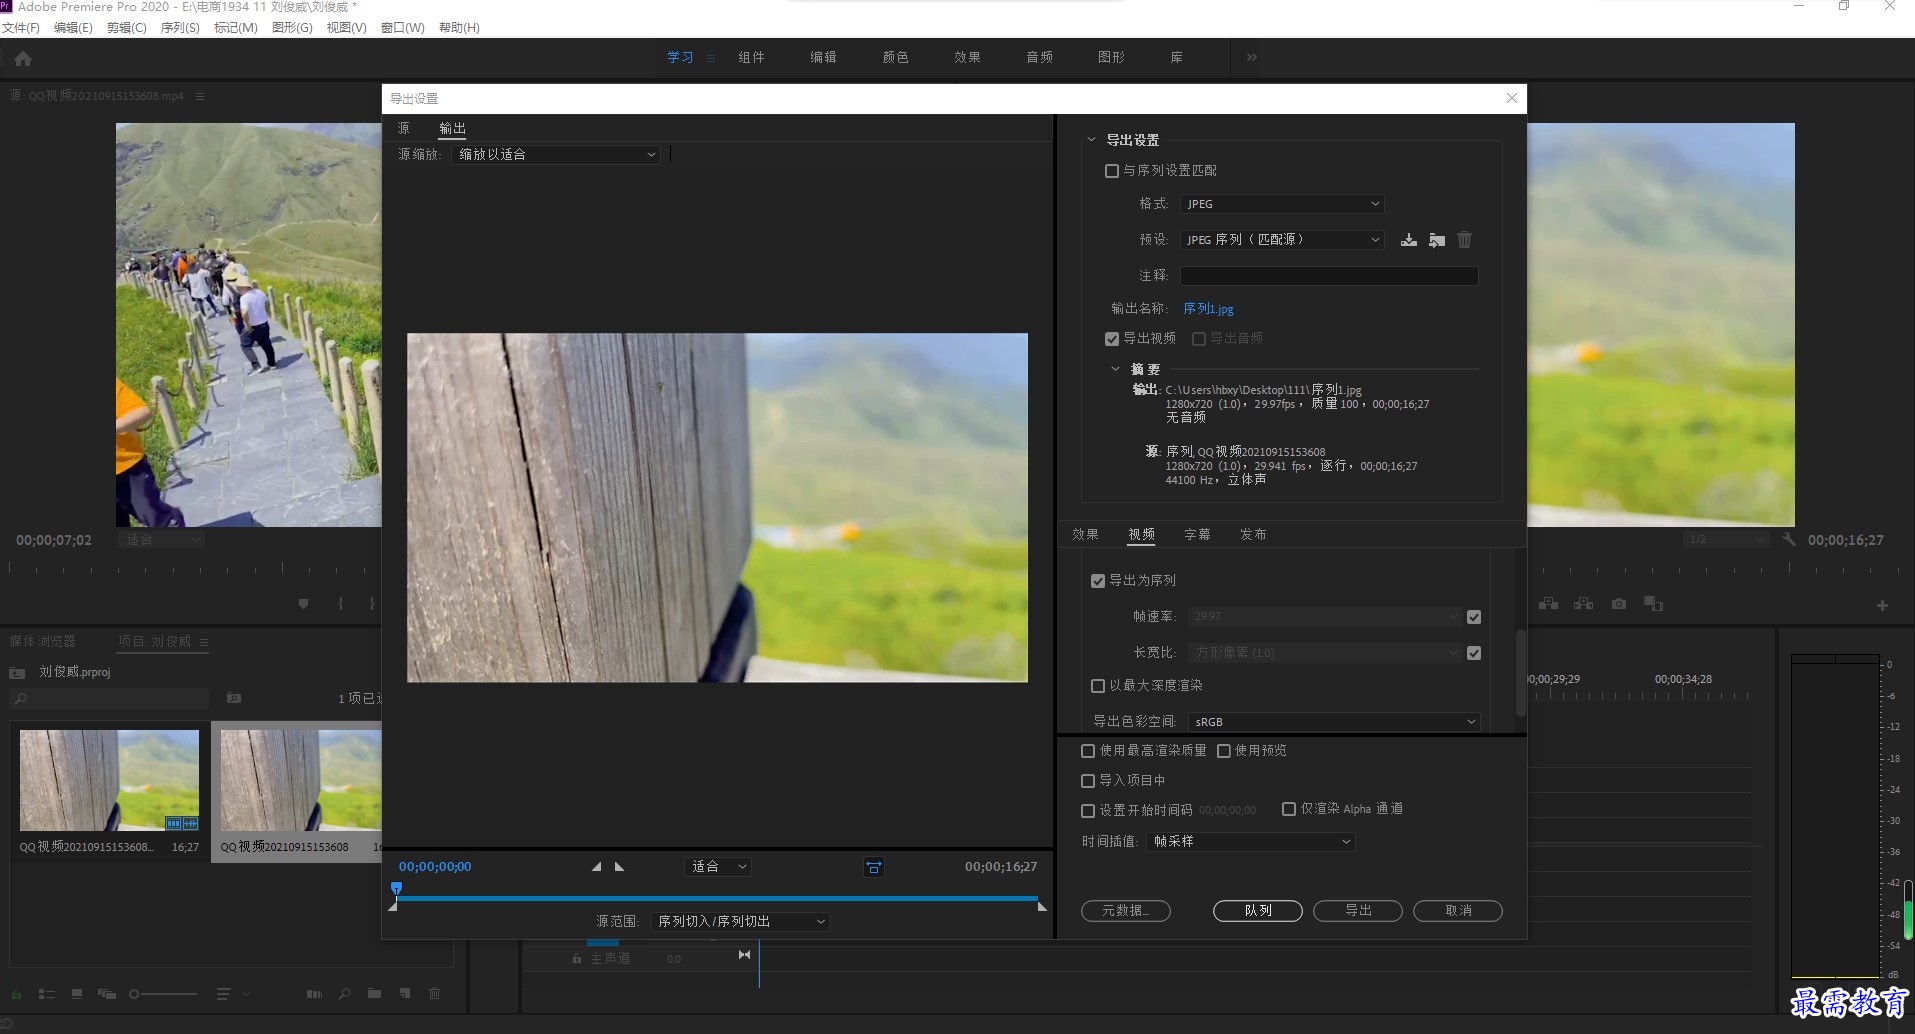Open the Sequence menu
The width and height of the screenshot is (1915, 1034).
(180, 28)
